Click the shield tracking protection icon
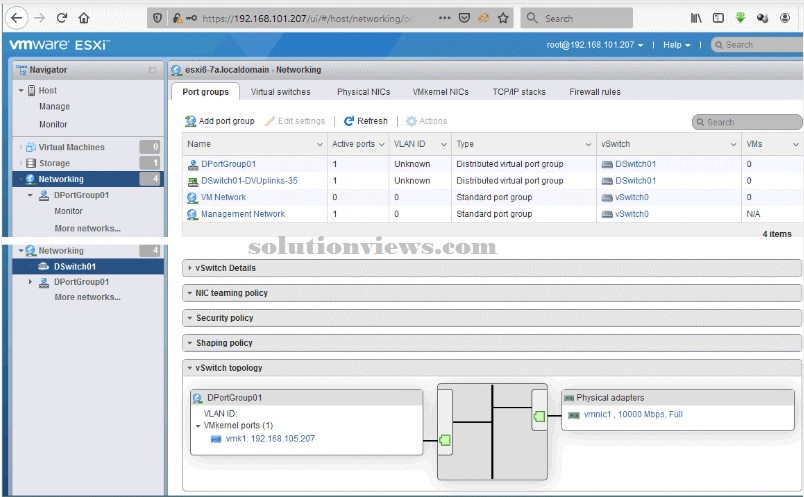 (x=157, y=18)
